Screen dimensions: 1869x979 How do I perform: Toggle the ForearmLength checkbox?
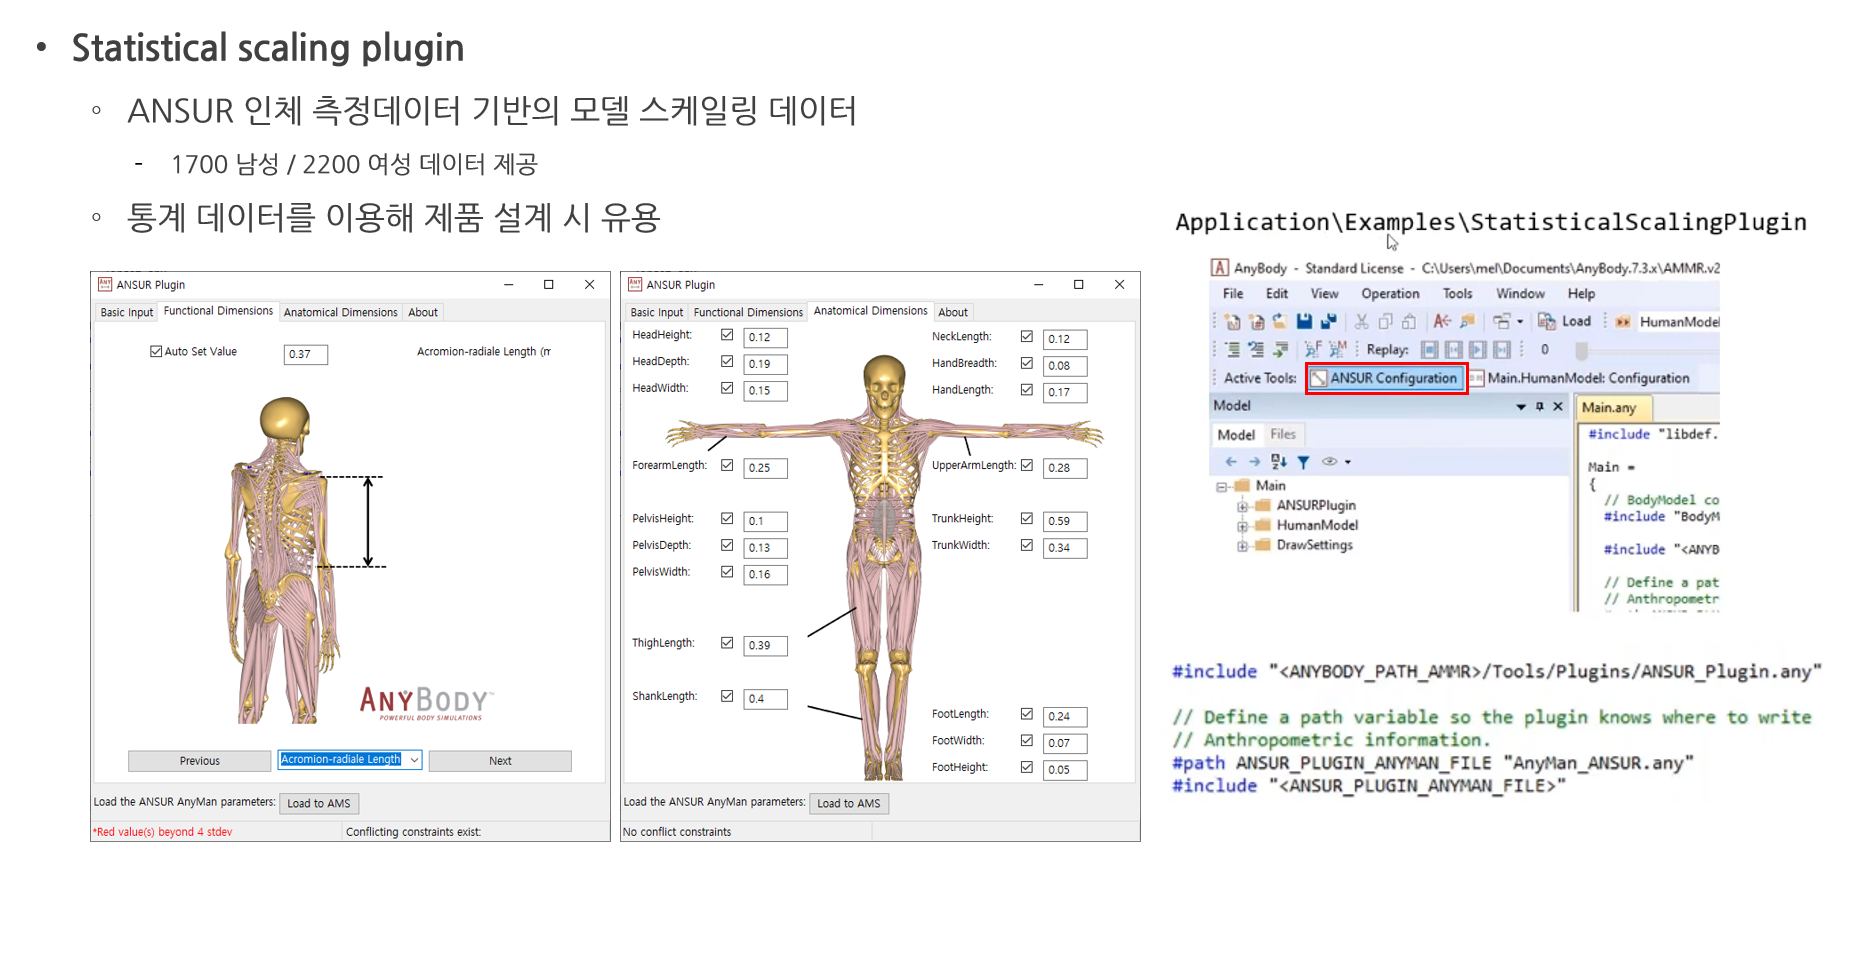pyautogui.click(x=727, y=466)
